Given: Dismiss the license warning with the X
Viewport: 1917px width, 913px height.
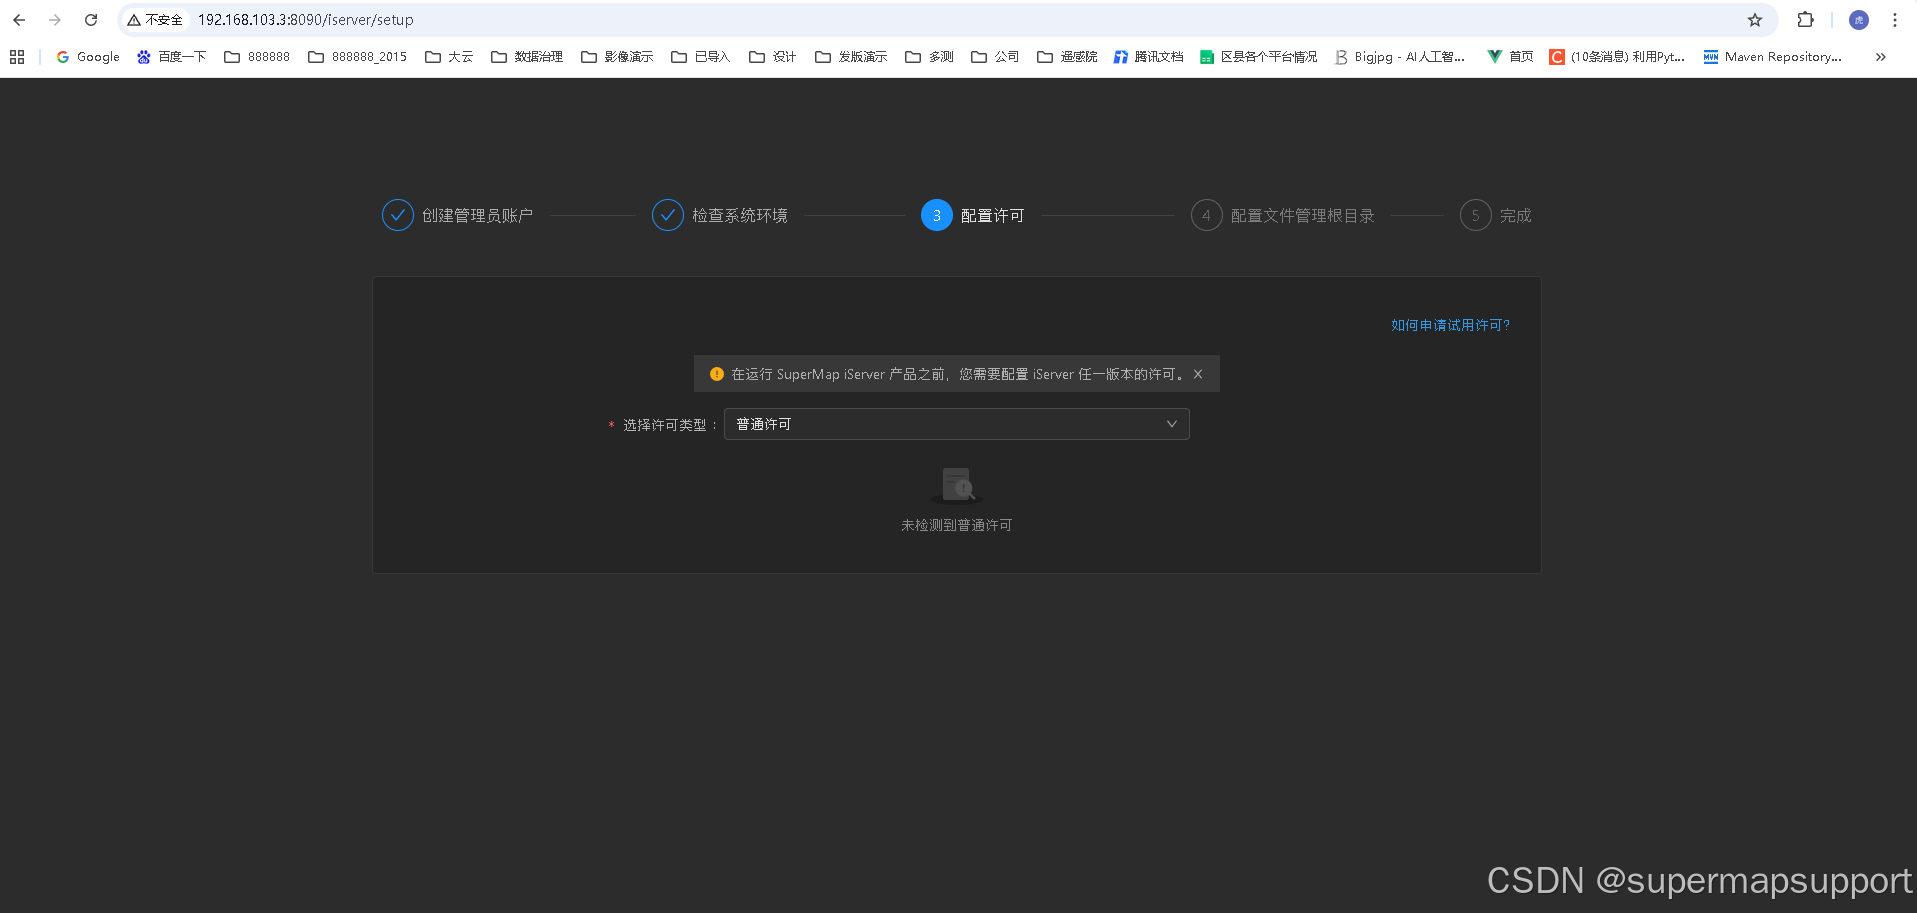Looking at the screenshot, I should point(1197,374).
